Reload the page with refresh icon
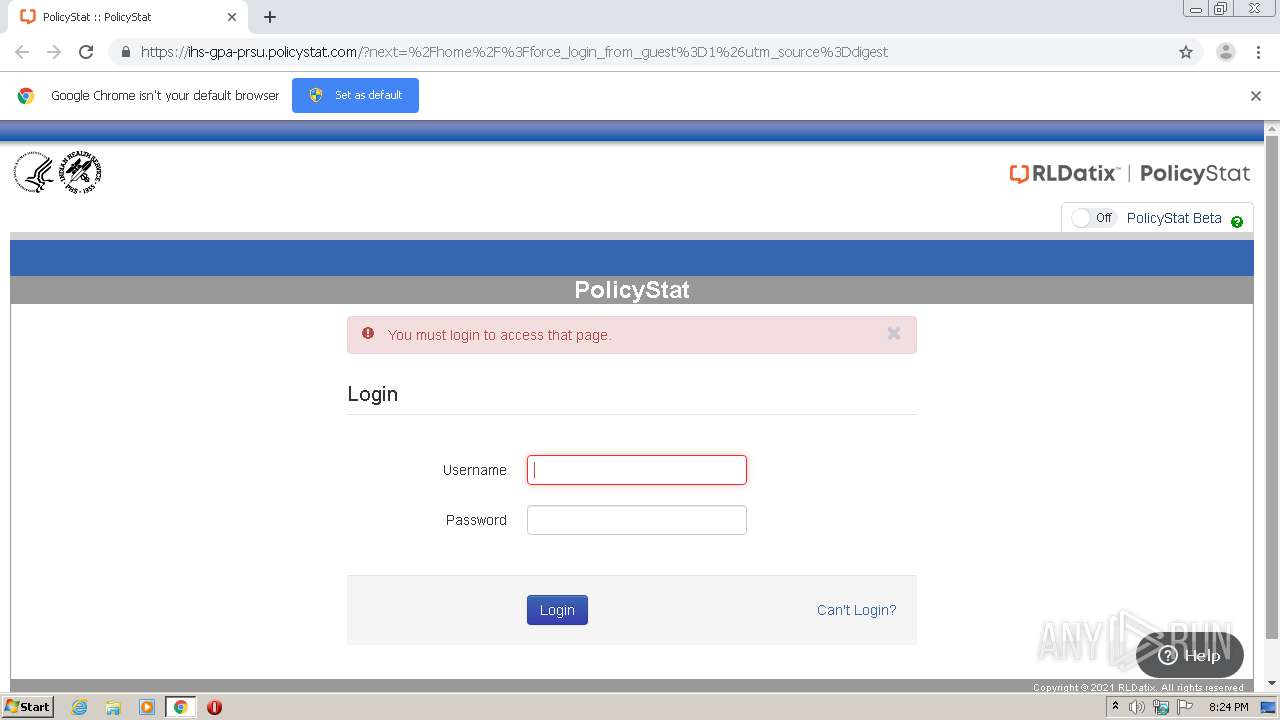Screen dimensions: 1280x720 [x=86, y=52]
